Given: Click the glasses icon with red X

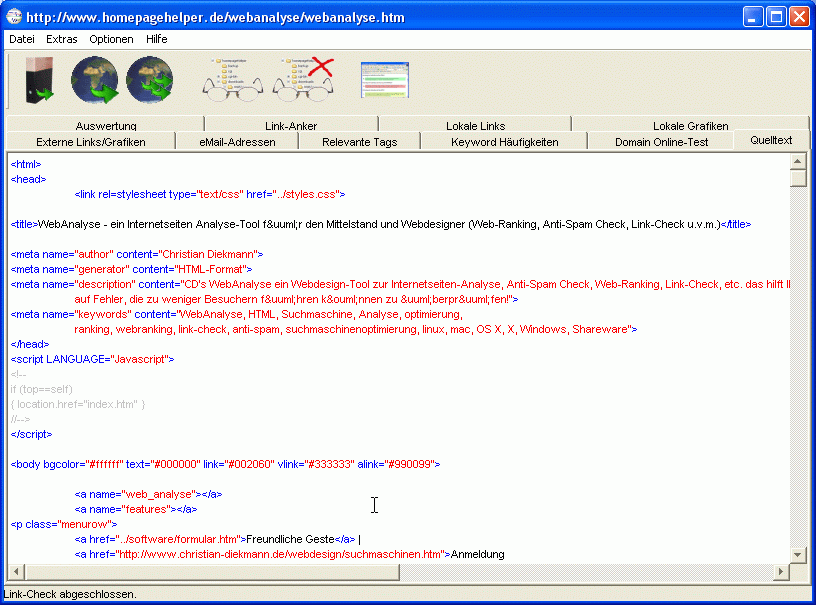Looking at the screenshot, I should [303, 80].
